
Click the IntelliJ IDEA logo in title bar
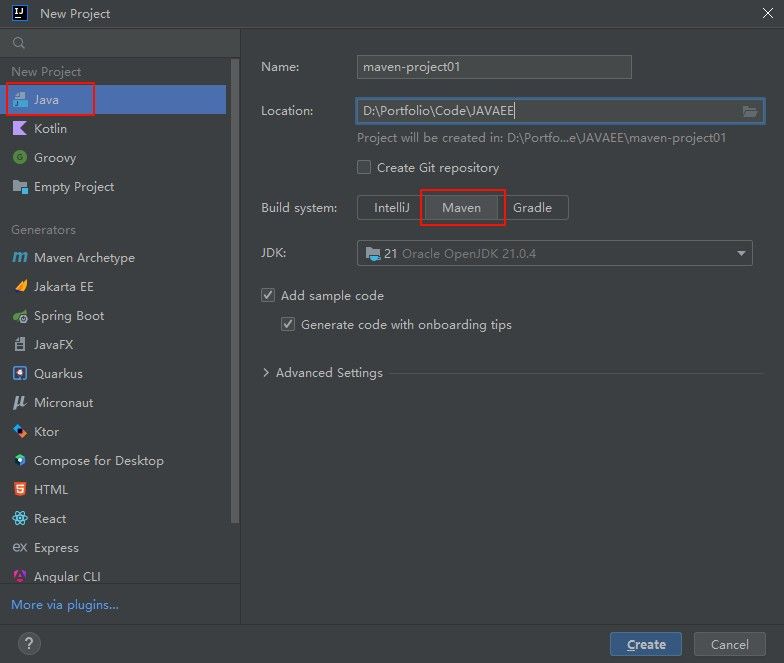pyautogui.click(x=20, y=13)
